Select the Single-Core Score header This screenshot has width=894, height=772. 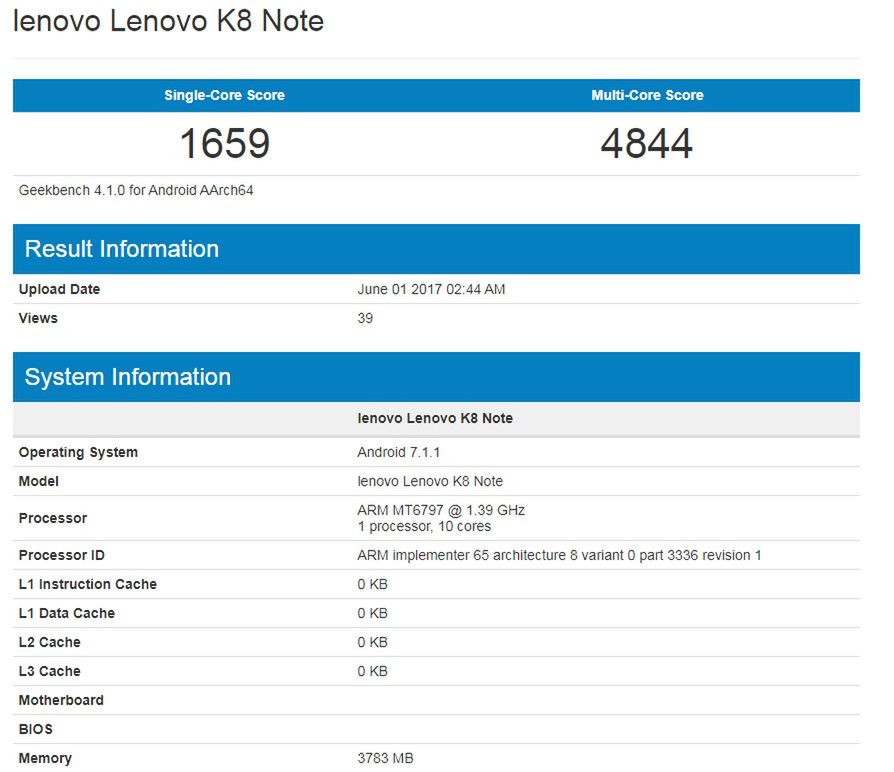coord(224,96)
